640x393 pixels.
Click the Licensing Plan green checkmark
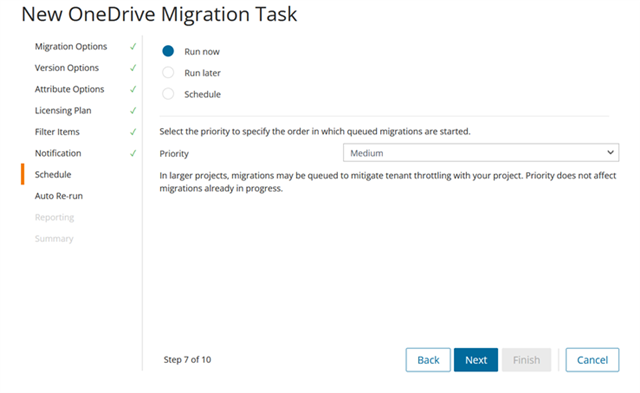coord(133,111)
